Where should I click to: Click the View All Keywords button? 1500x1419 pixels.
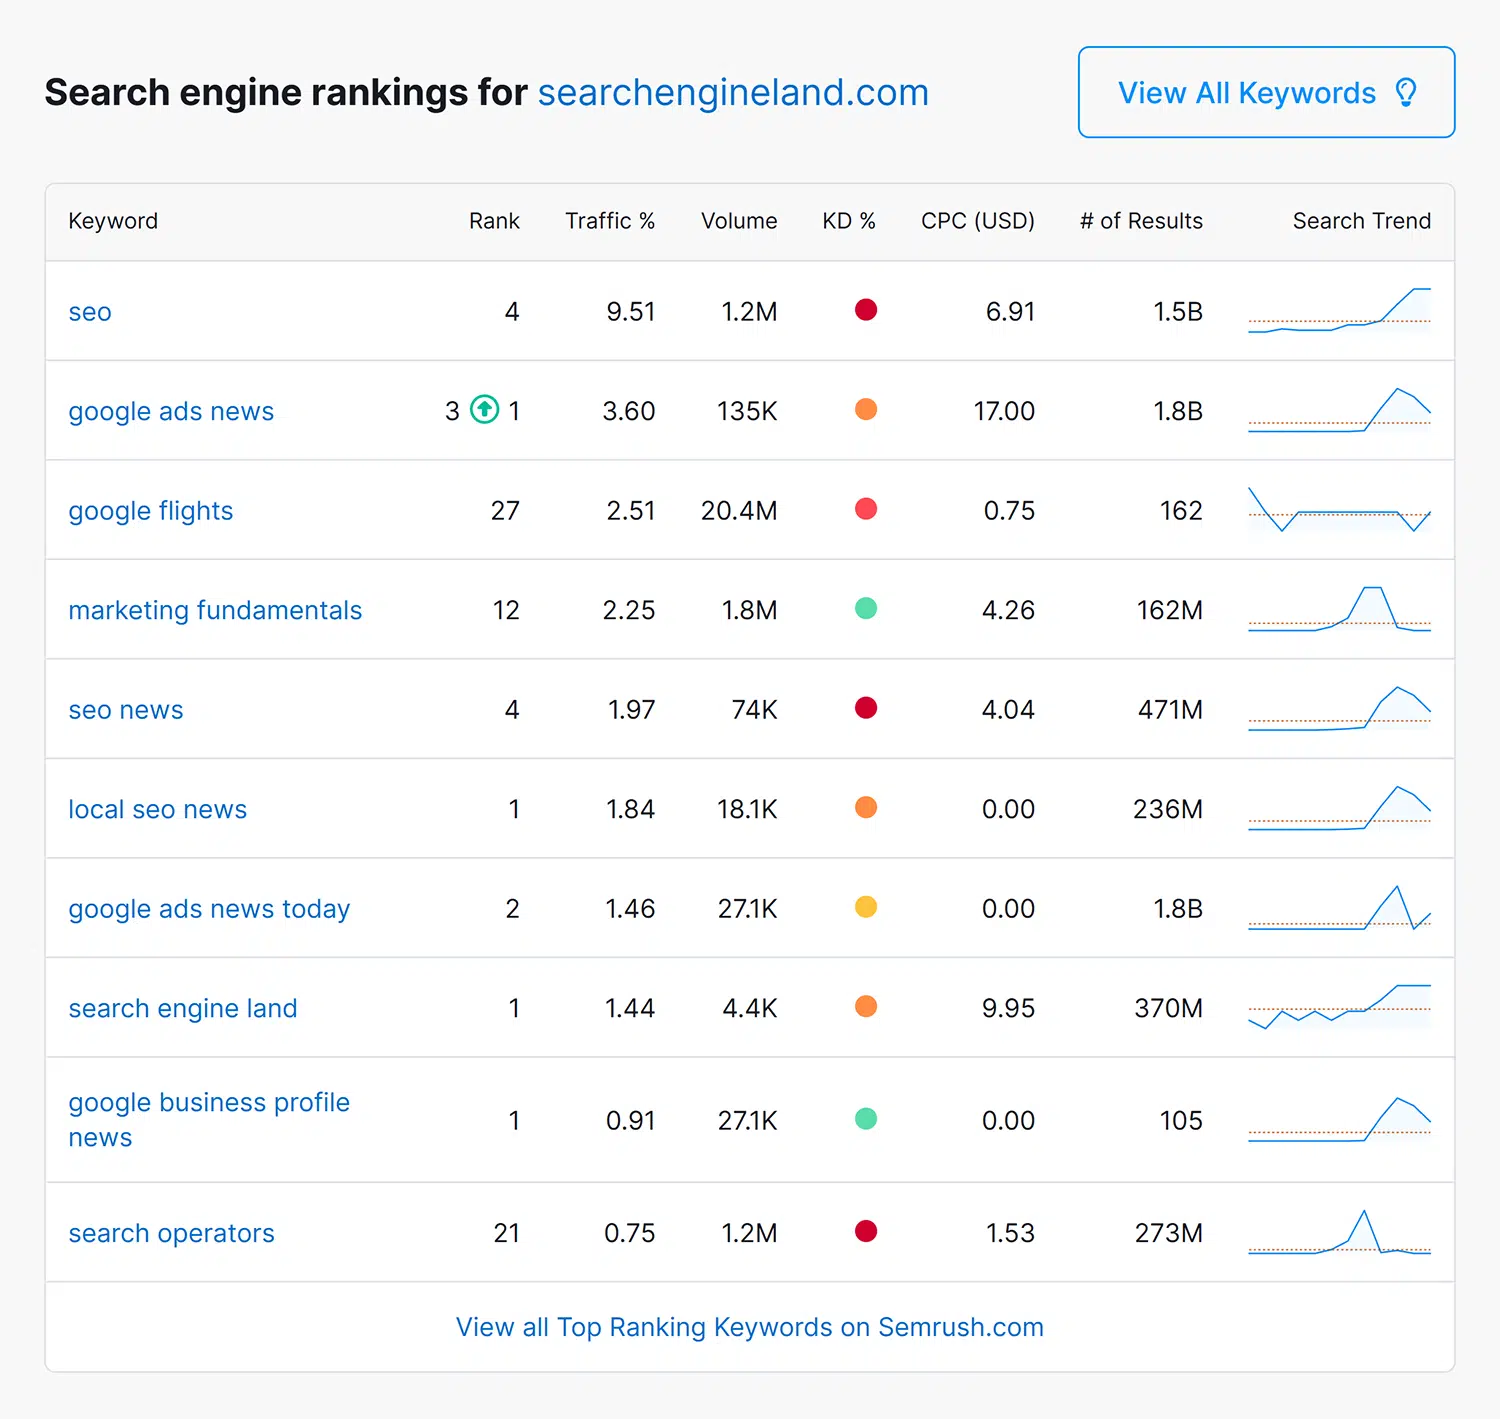tap(1265, 92)
